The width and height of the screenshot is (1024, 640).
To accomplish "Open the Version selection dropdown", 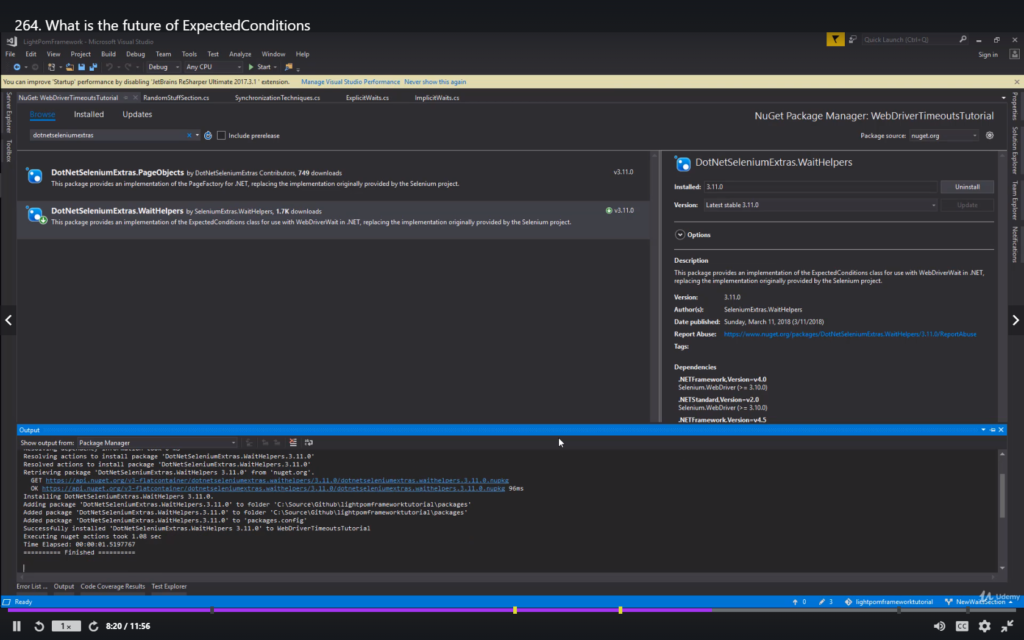I will coord(819,205).
